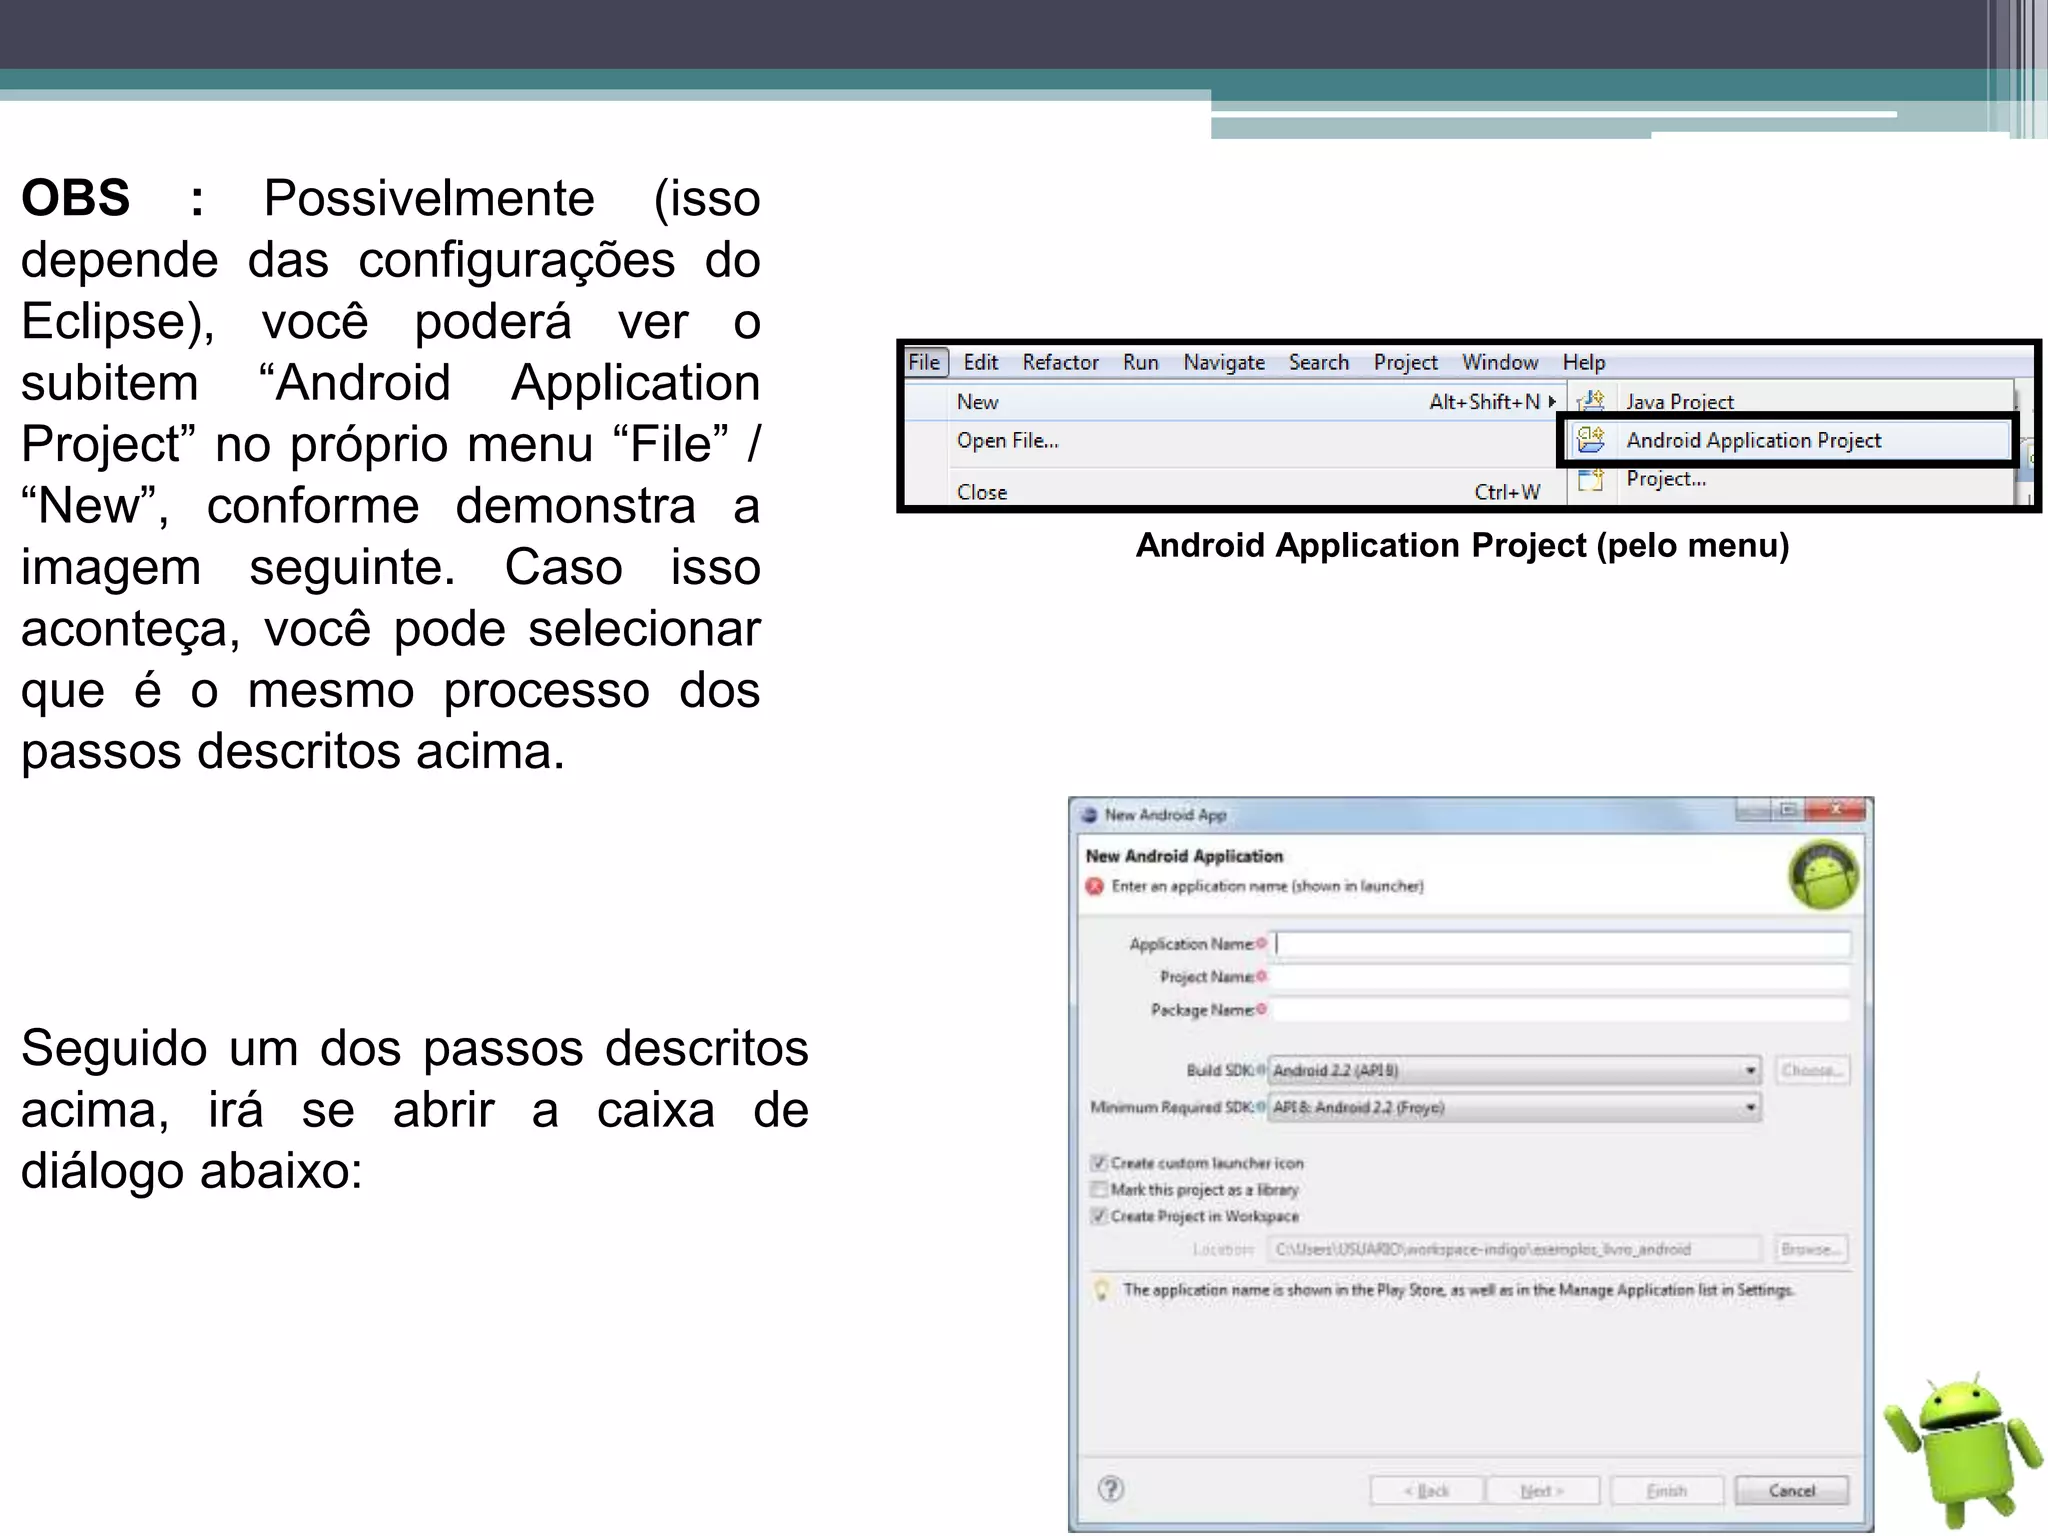The image size is (2048, 1536).
Task: Open the File menu
Action: click(924, 362)
